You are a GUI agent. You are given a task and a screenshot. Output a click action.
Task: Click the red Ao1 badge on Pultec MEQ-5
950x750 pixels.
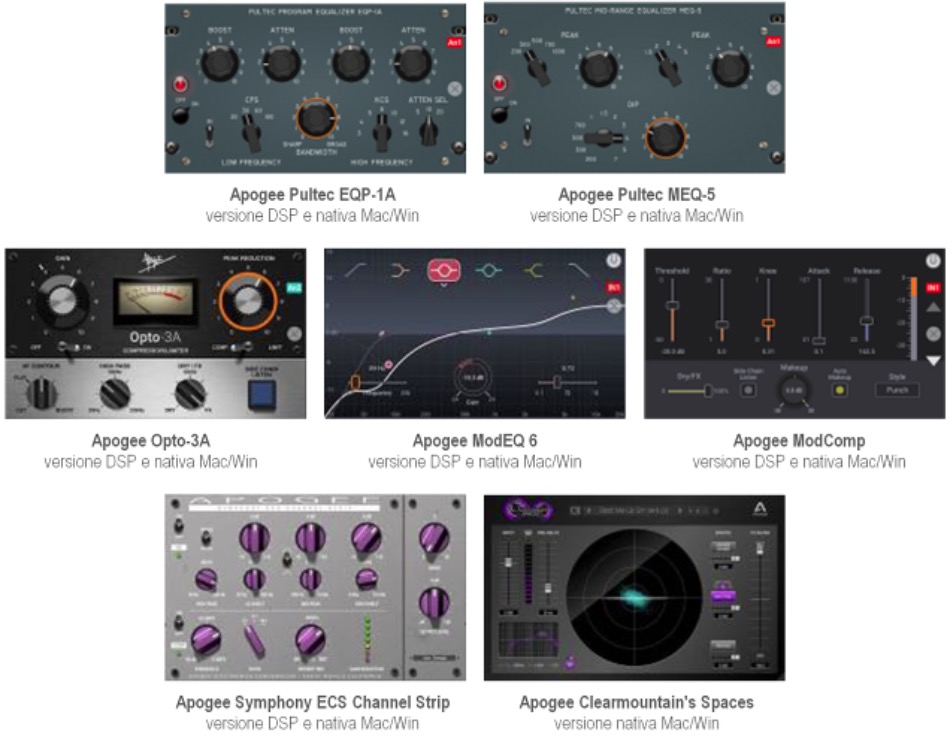click(x=773, y=42)
